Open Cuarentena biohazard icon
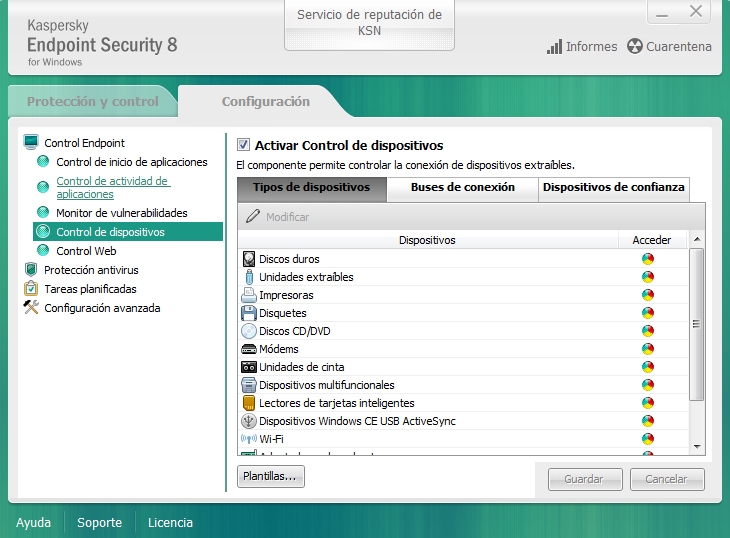Screen dimensions: 730x538 click(634, 47)
